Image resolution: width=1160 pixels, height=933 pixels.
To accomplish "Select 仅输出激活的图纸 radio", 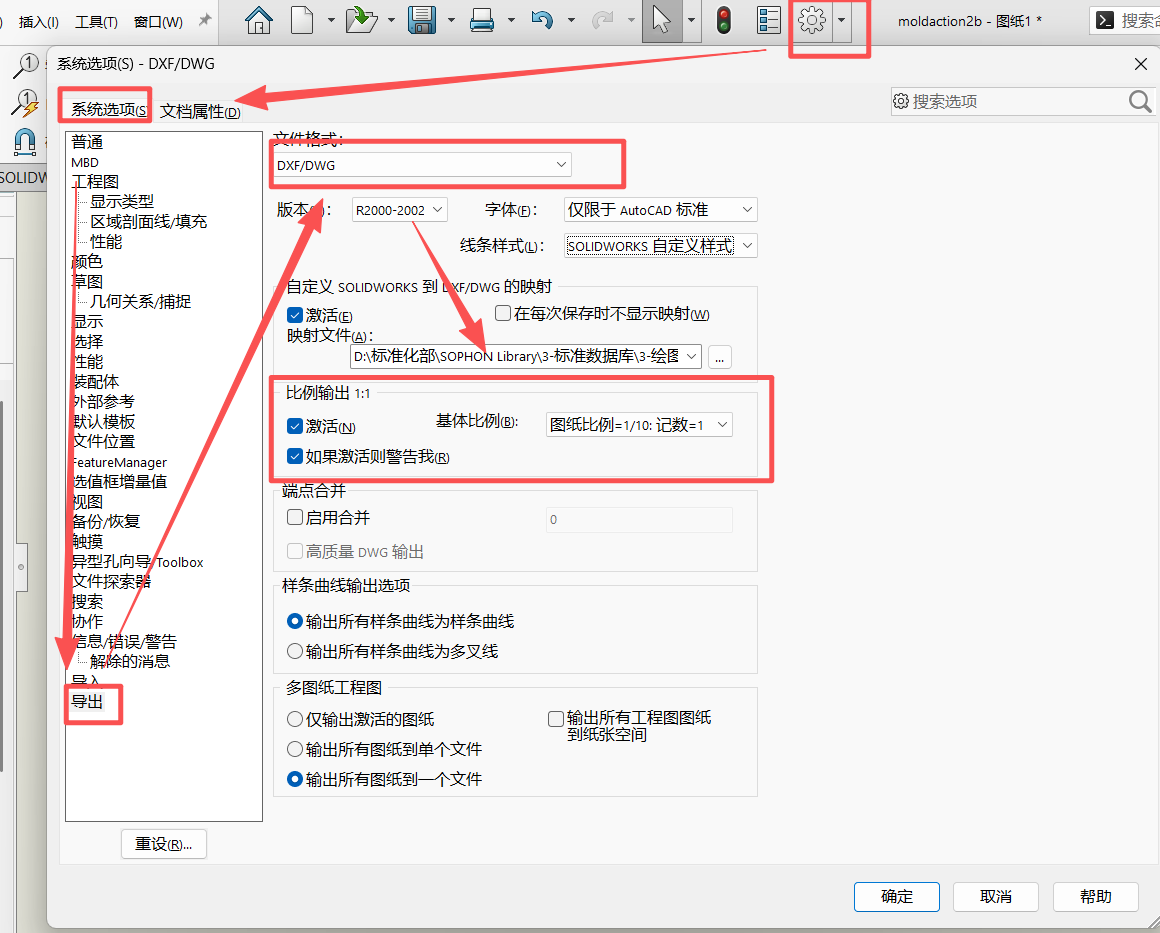I will pos(294,719).
